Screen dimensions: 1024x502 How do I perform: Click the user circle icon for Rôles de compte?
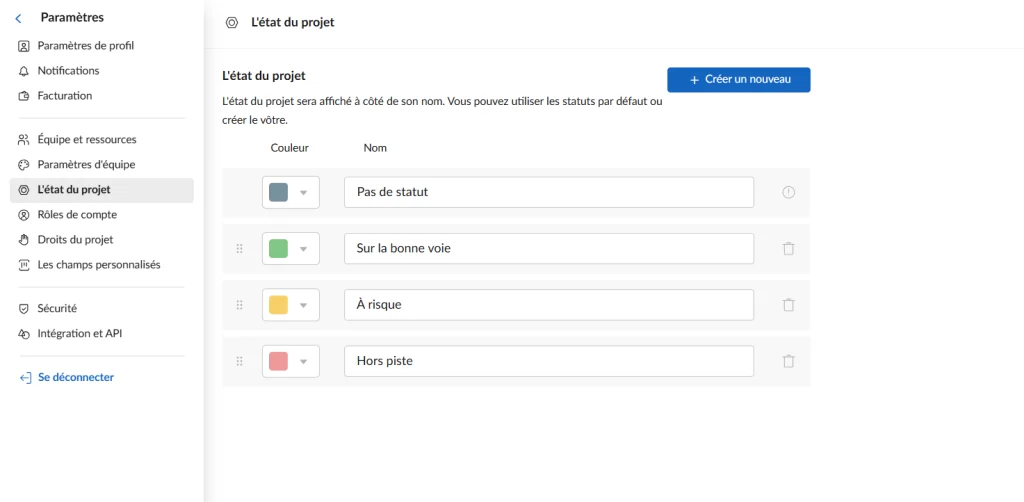(x=24, y=215)
